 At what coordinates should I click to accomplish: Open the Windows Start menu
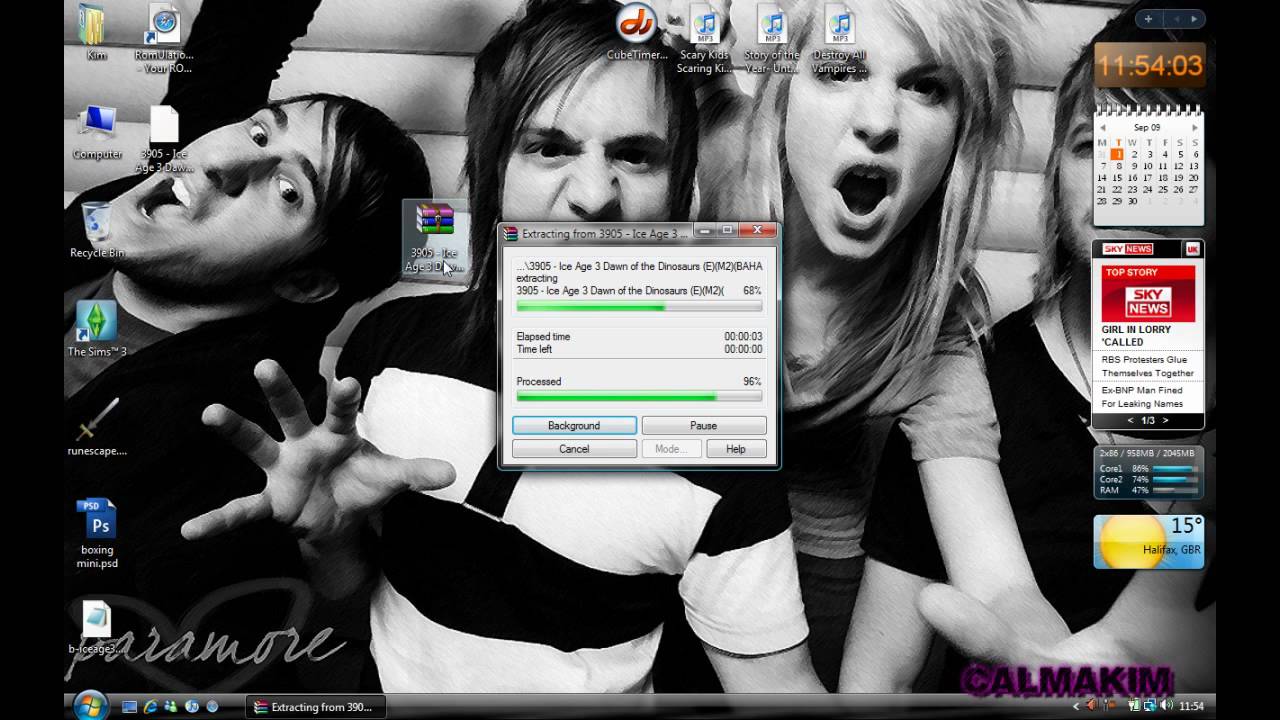[89, 704]
